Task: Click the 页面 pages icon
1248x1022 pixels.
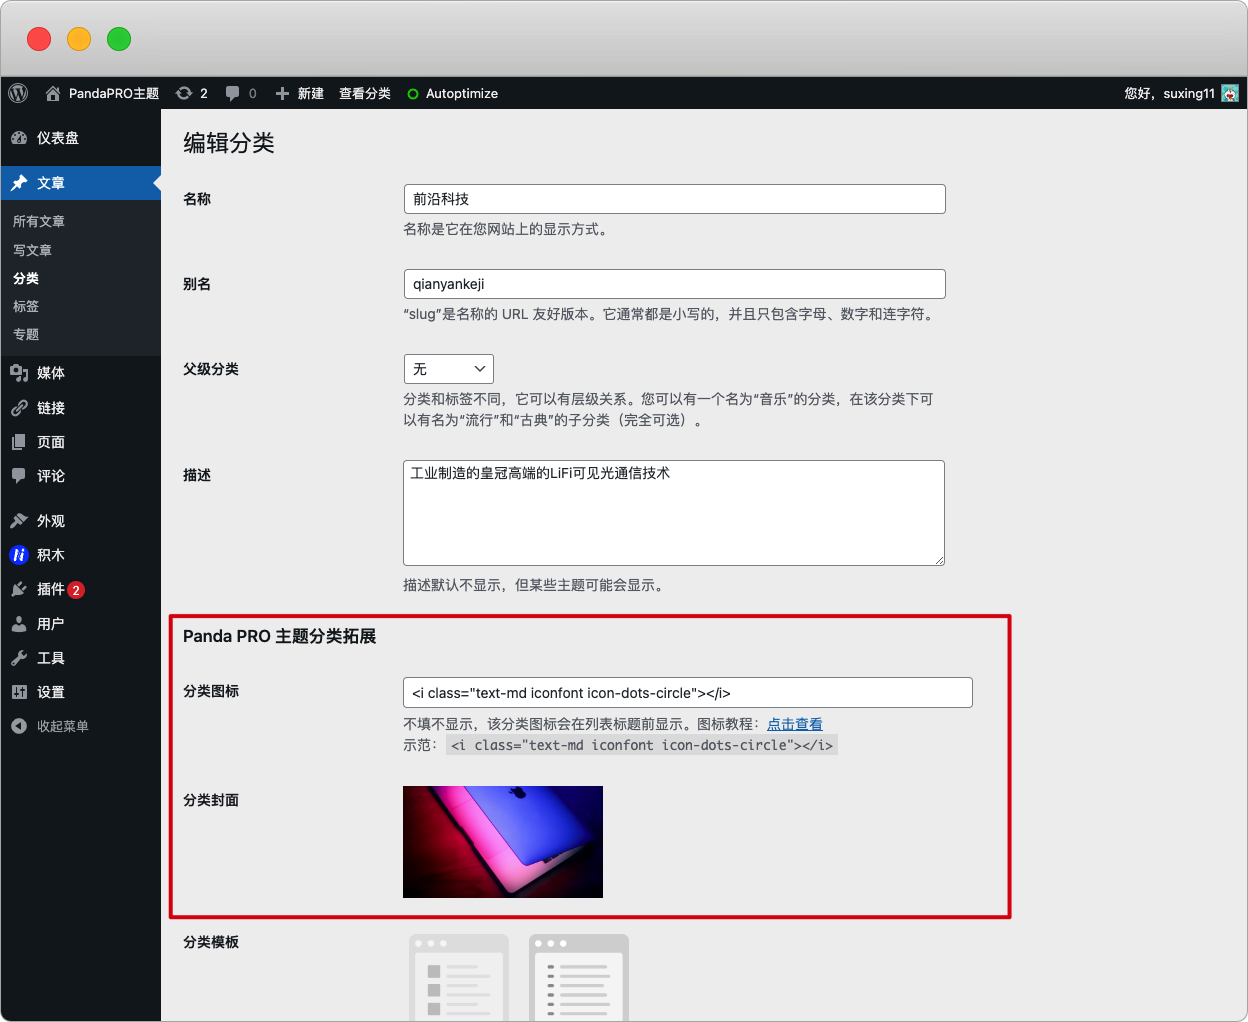Action: pos(19,442)
